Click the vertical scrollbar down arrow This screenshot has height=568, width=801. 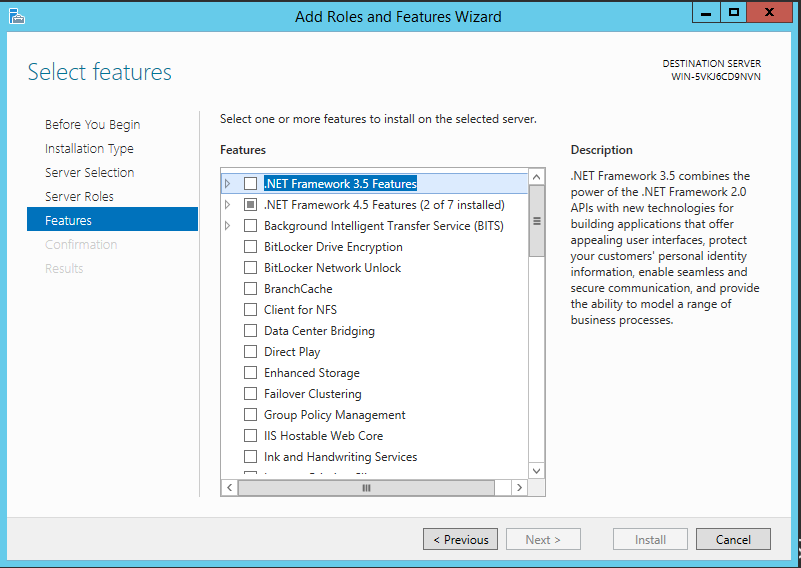pyautogui.click(x=537, y=470)
